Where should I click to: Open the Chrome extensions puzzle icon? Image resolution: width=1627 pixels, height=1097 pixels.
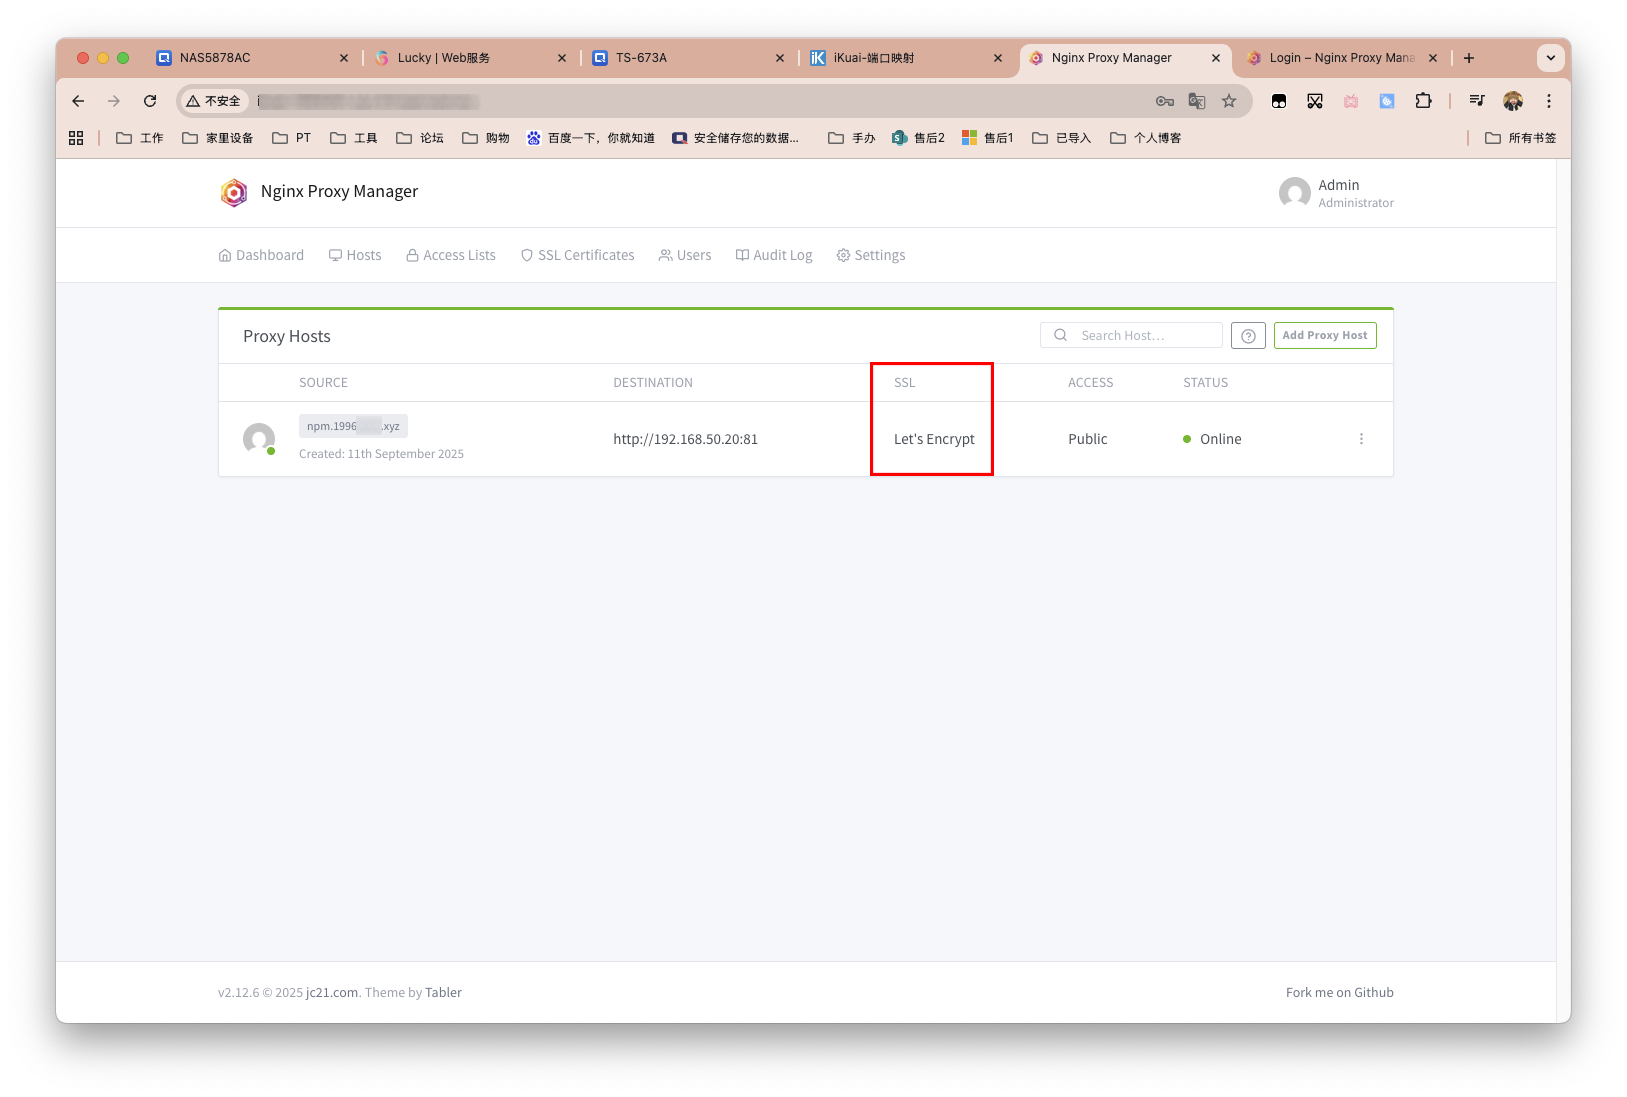point(1423,101)
